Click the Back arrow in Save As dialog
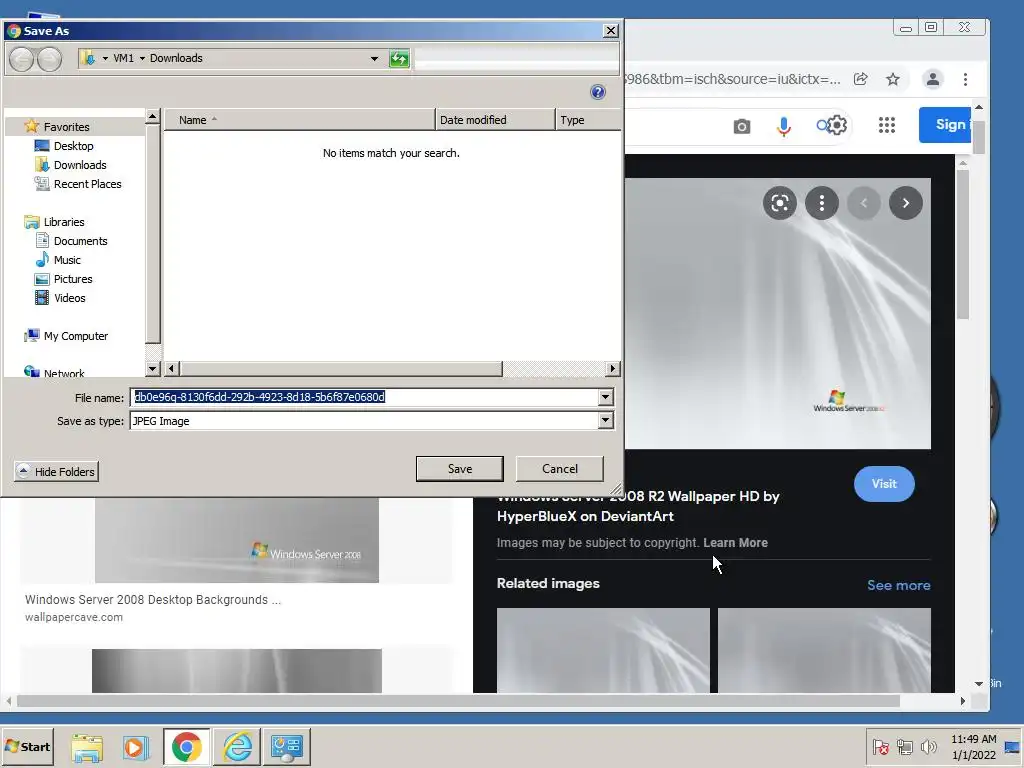1024x768 pixels. coord(22,59)
